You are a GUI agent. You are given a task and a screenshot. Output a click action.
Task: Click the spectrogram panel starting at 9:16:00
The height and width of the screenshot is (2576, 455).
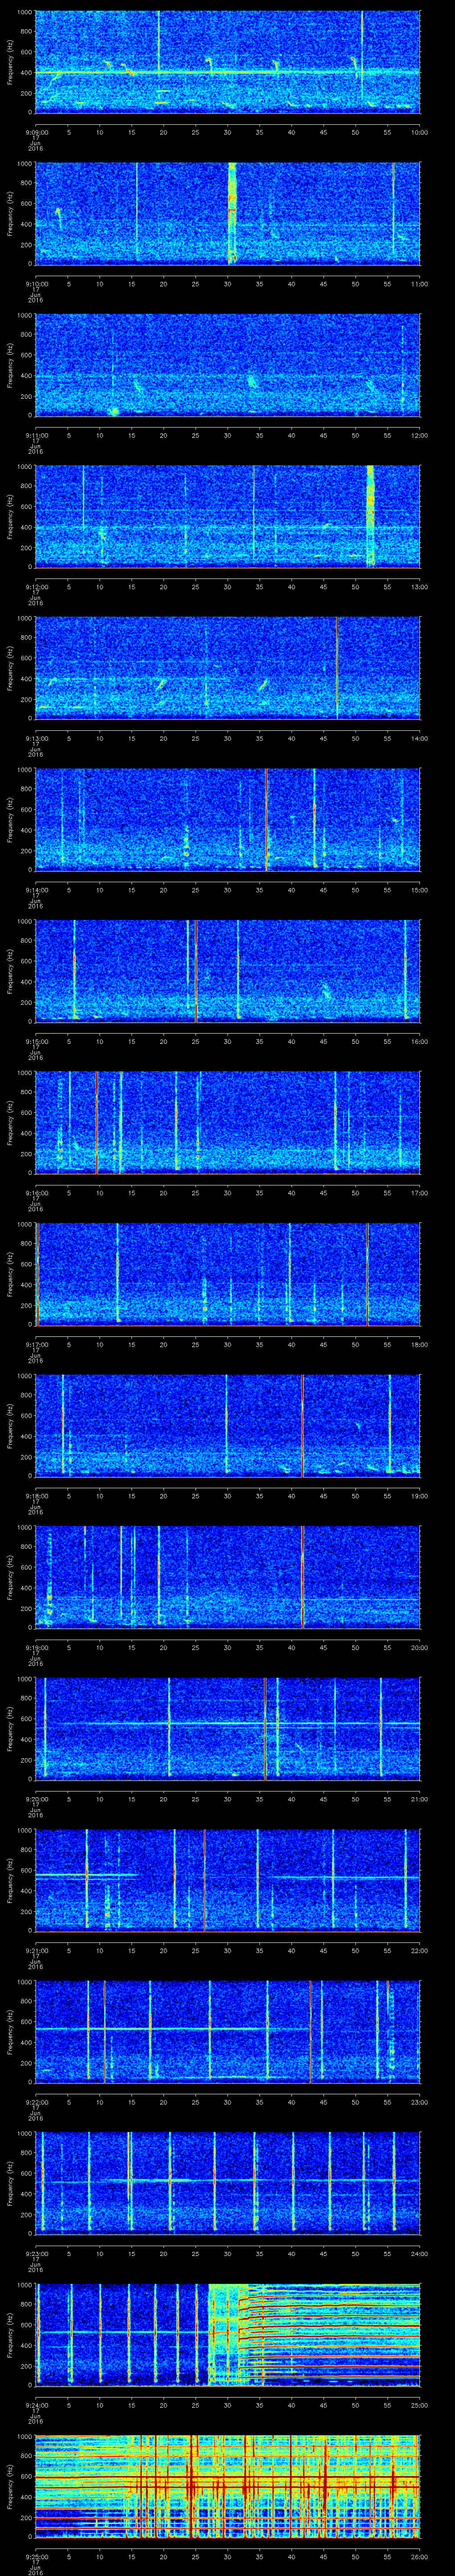(x=227, y=1123)
